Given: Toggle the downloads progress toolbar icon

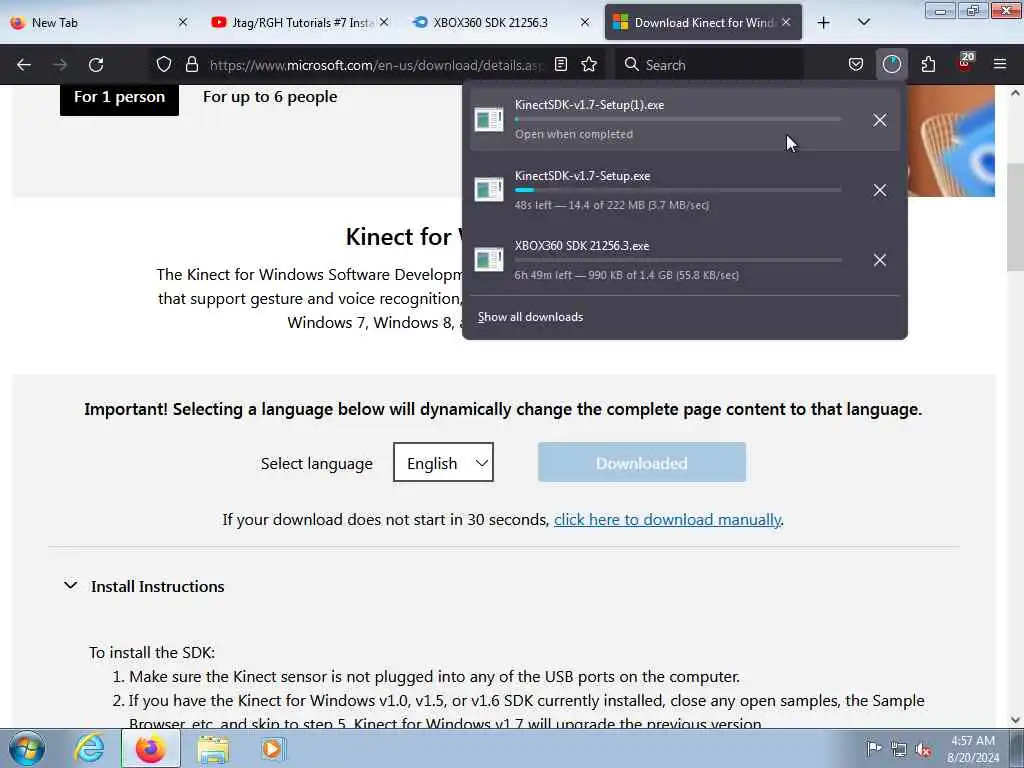Looking at the screenshot, I should coord(891,64).
